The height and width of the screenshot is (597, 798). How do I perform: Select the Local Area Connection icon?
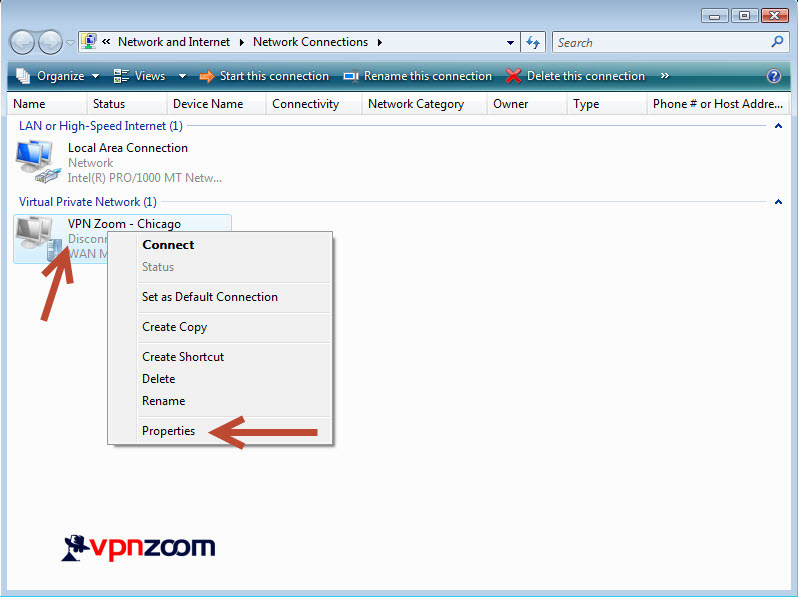(x=36, y=162)
